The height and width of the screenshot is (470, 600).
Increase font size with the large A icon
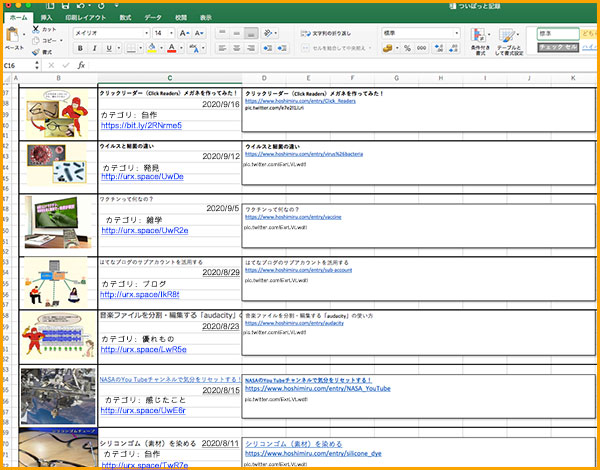(184, 33)
